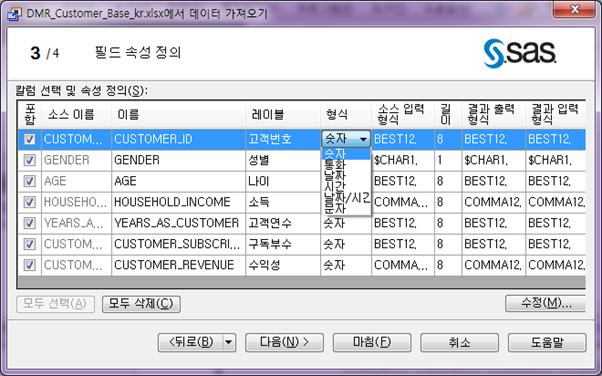602x376 pixels.
Task: Click 숫자 format cell in YEARS_AS_CUSTOMER row
Action: (346, 224)
